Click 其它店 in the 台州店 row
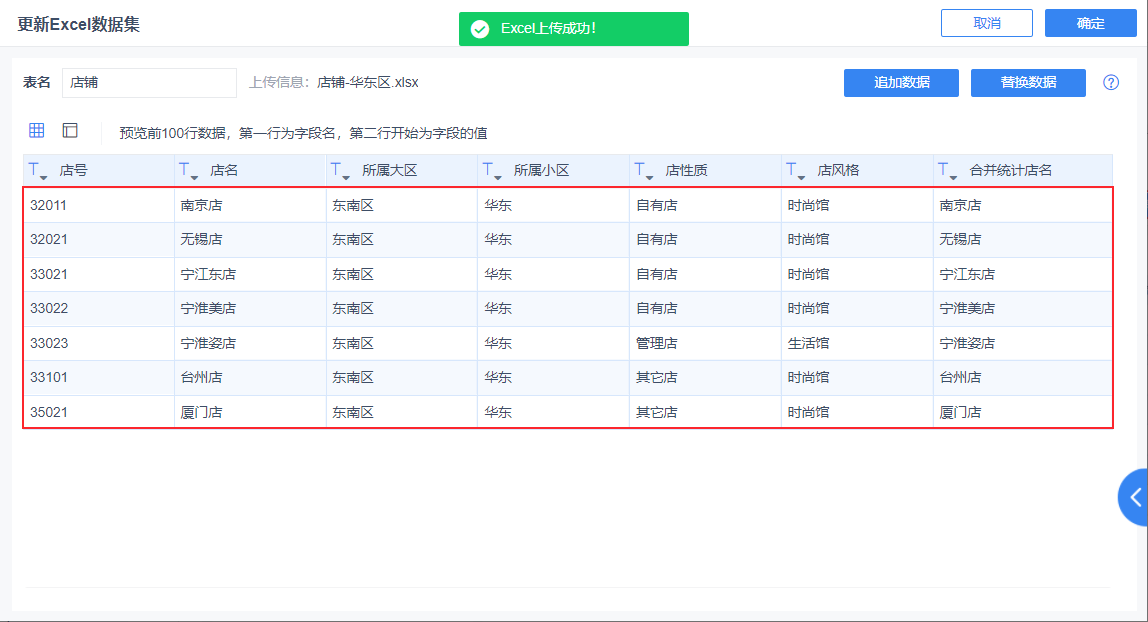 (x=657, y=378)
